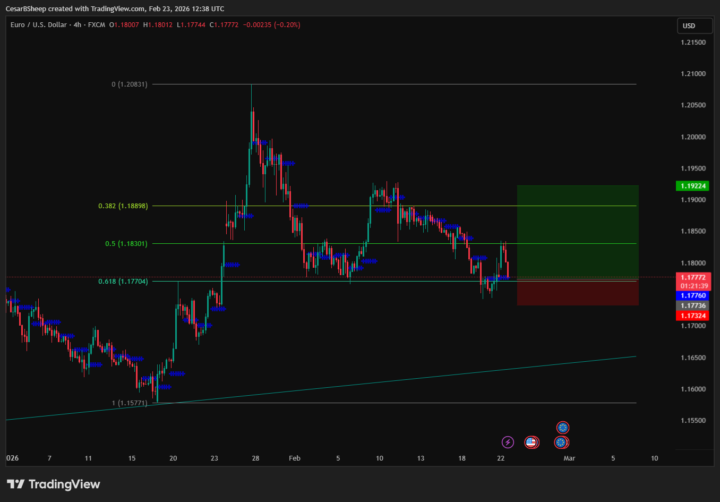Click the O1.18007 open value
The image size is (720, 502).
click(x=124, y=25)
